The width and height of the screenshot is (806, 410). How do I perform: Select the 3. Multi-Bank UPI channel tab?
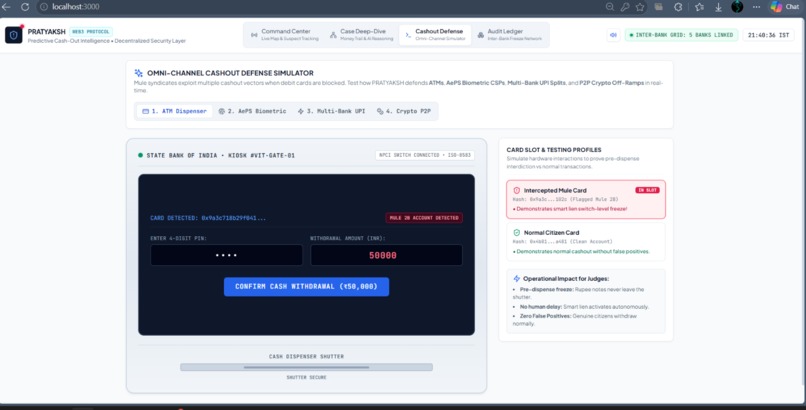(x=331, y=111)
